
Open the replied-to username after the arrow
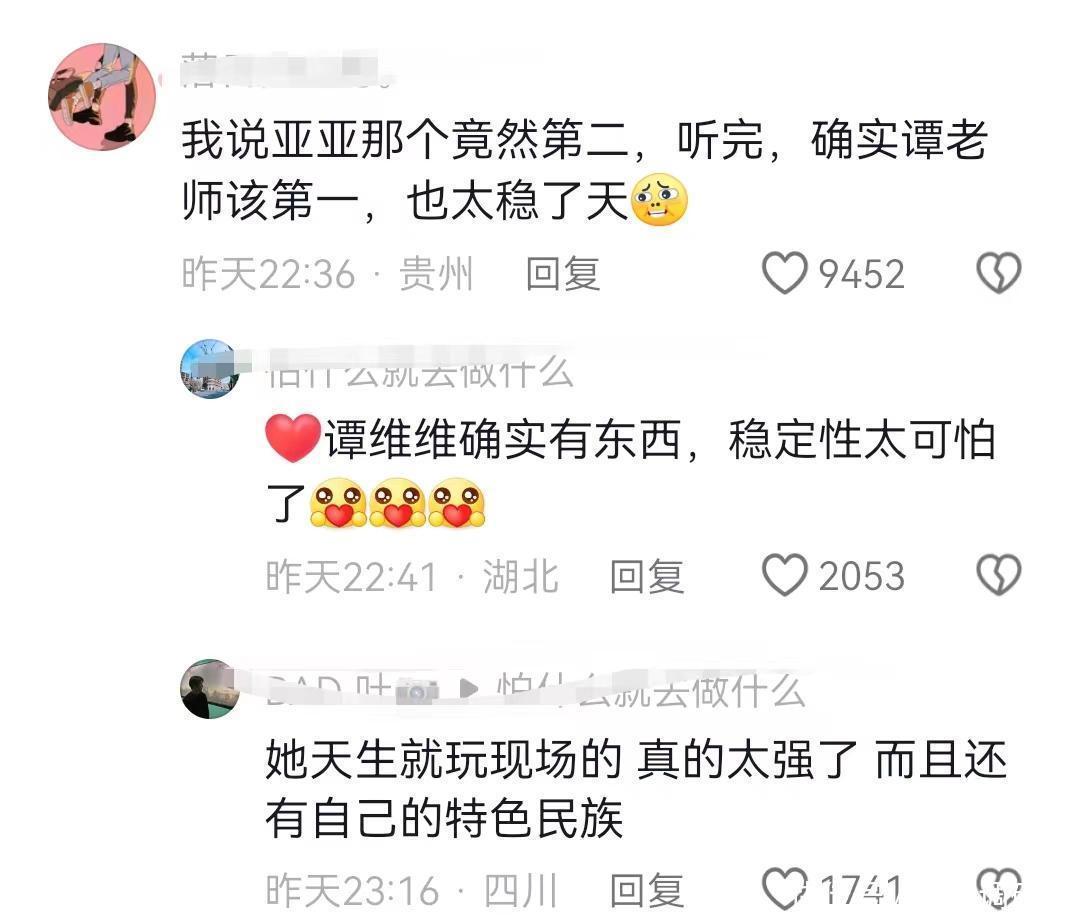pos(651,689)
